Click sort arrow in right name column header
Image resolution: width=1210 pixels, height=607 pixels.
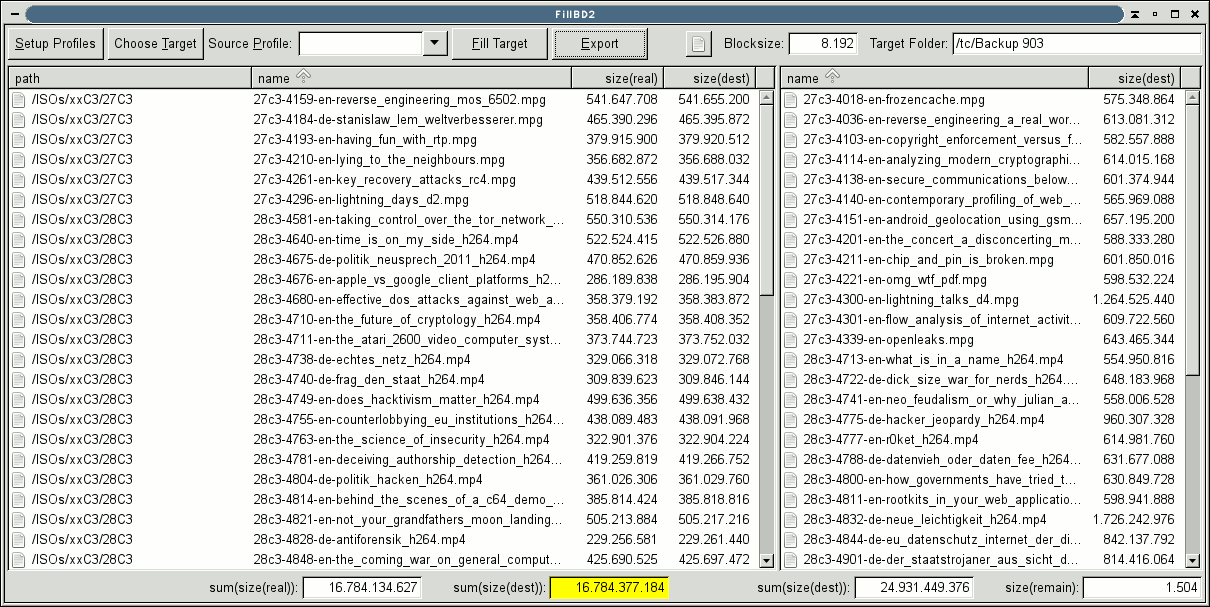(x=831, y=77)
